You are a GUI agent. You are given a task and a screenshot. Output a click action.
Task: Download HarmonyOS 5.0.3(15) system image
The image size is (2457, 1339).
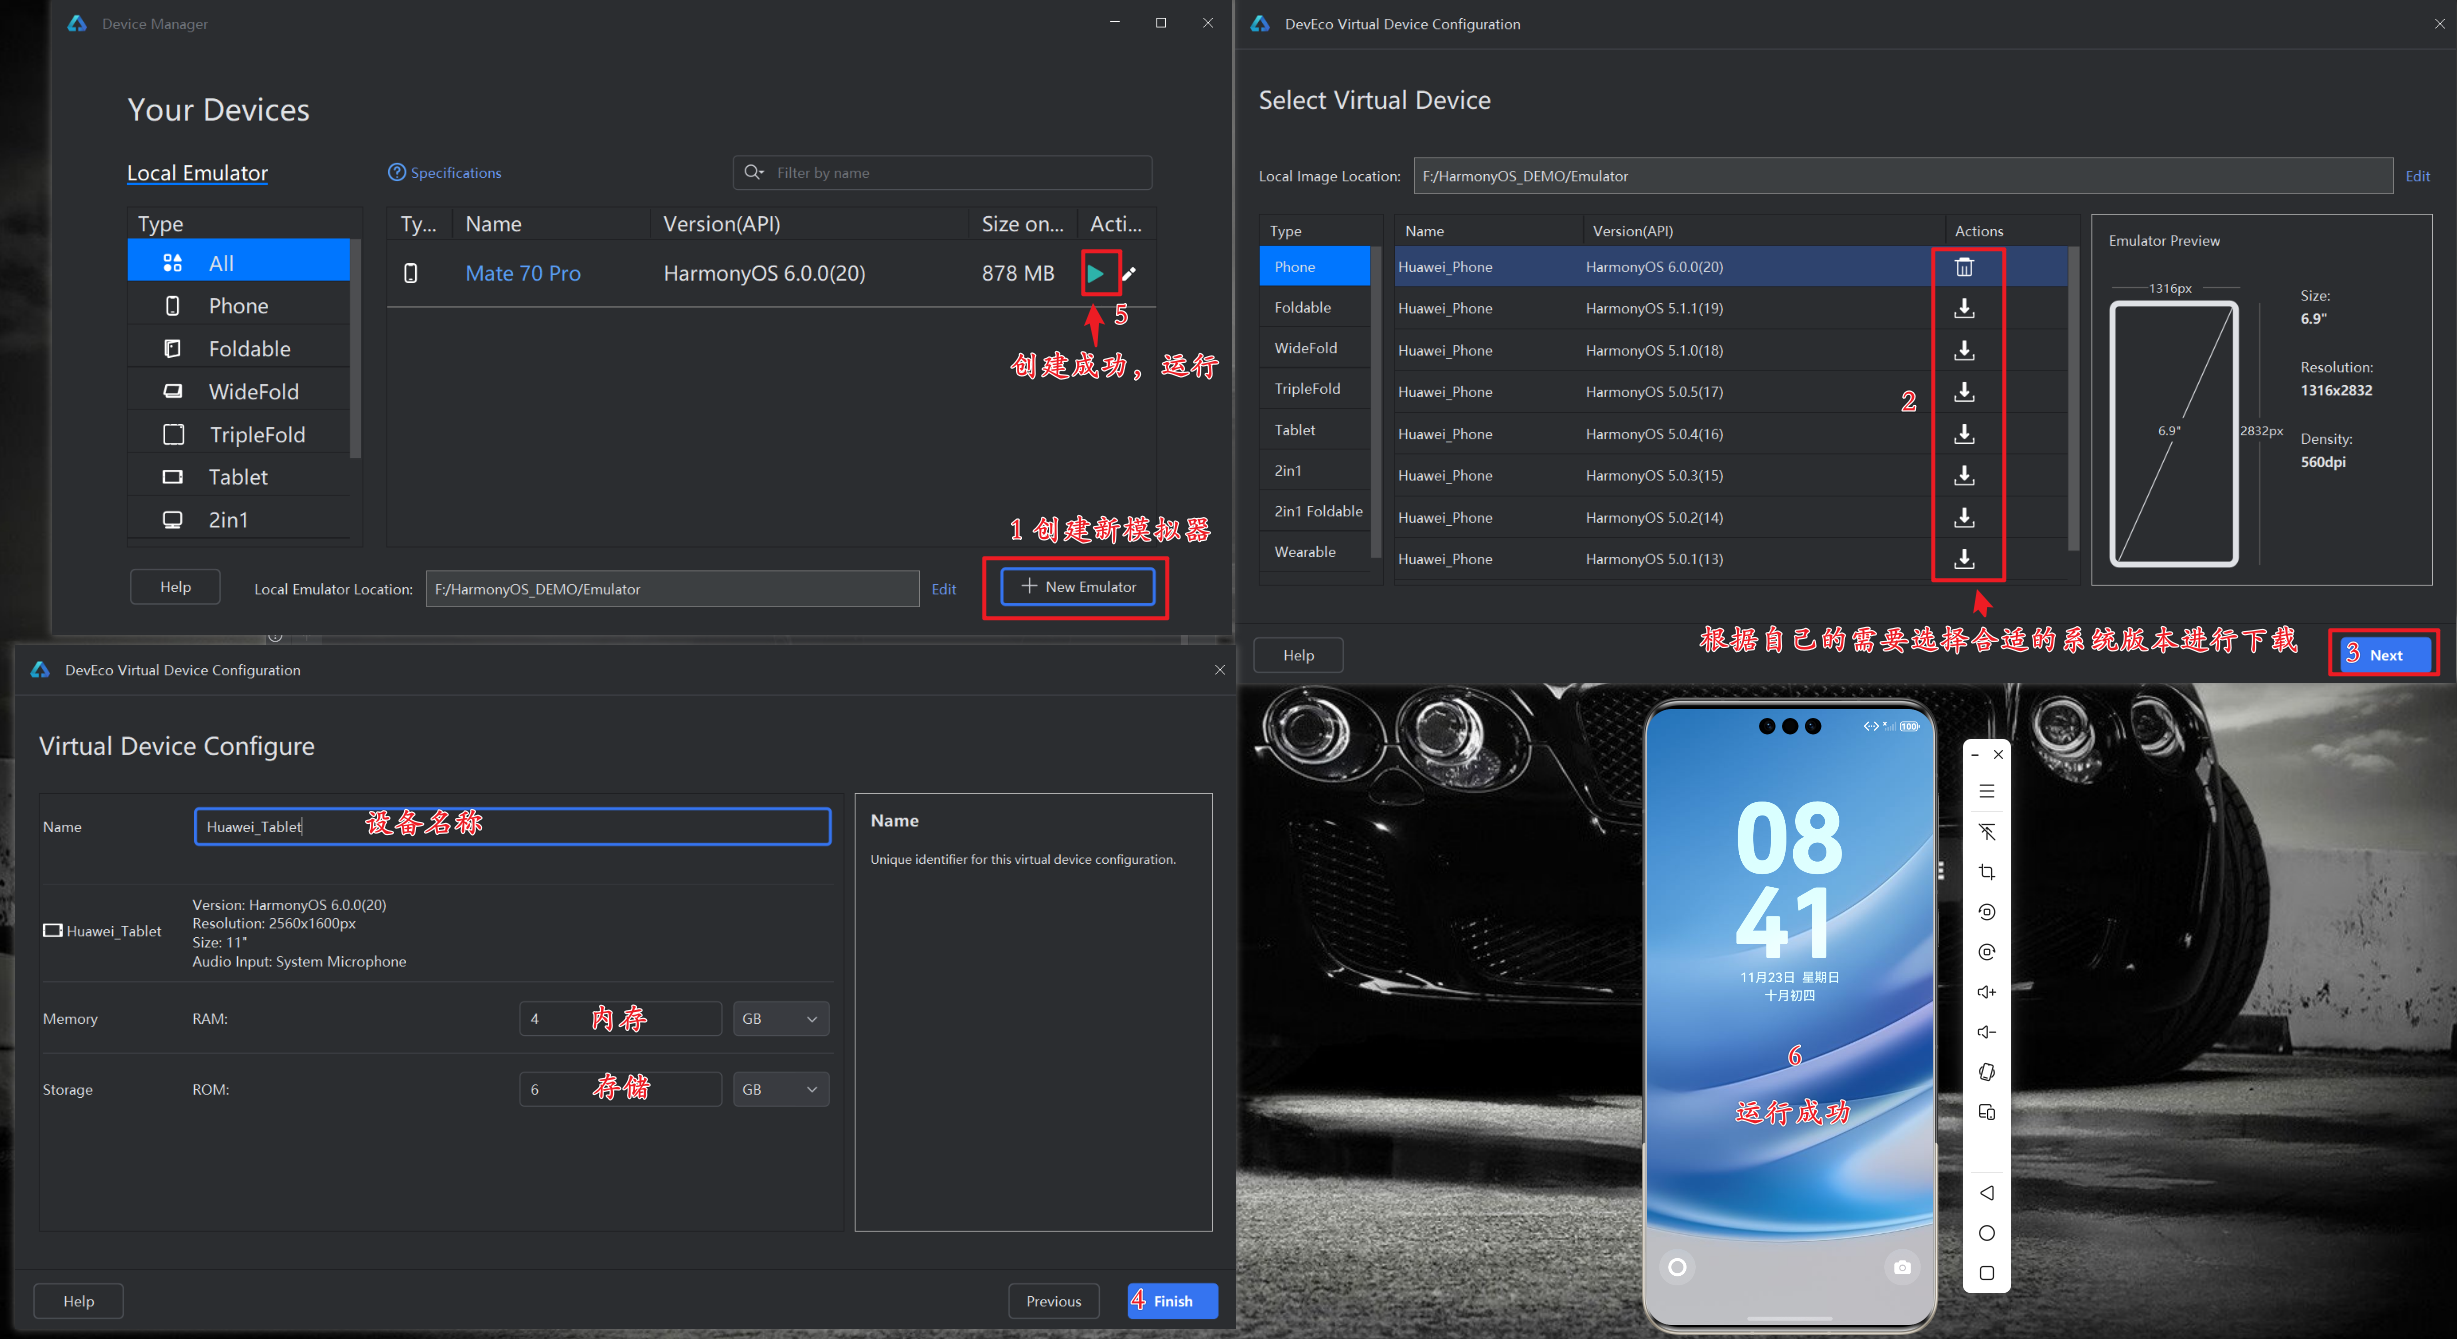click(1964, 476)
